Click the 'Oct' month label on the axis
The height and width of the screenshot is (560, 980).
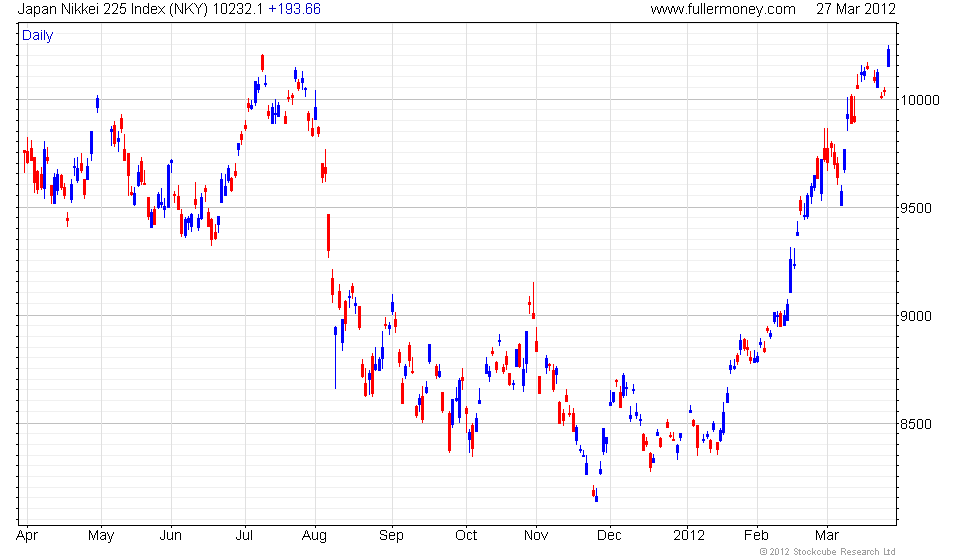466,536
